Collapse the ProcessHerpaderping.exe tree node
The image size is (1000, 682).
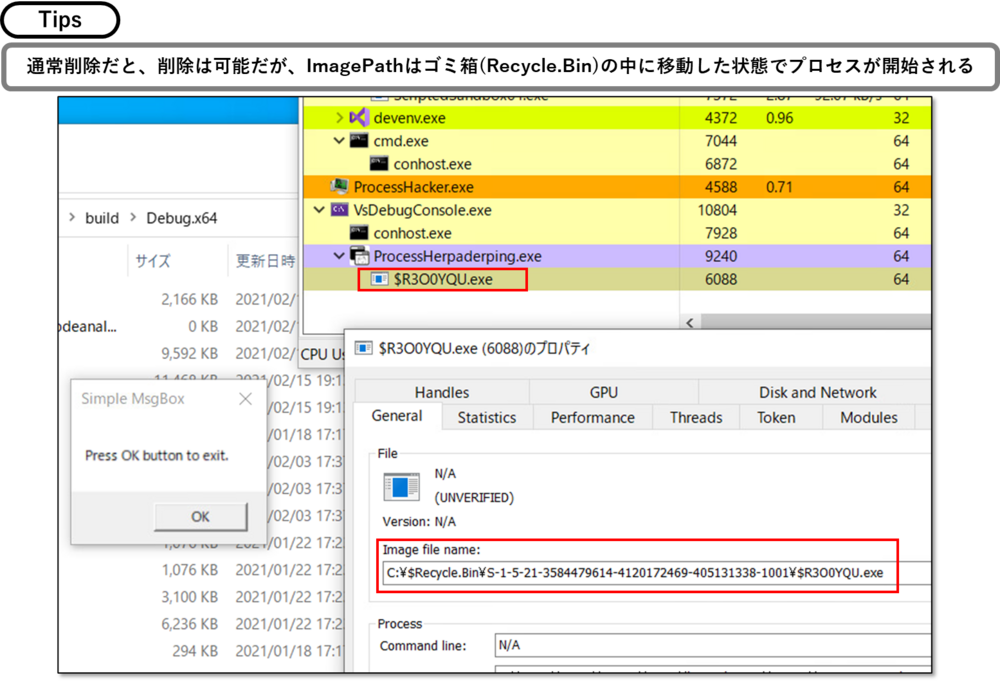tap(339, 256)
